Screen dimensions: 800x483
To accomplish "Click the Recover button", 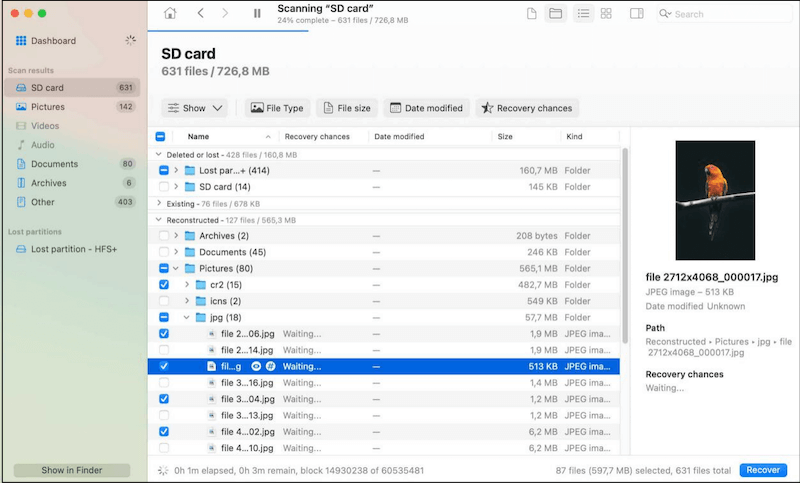I will [x=763, y=470].
